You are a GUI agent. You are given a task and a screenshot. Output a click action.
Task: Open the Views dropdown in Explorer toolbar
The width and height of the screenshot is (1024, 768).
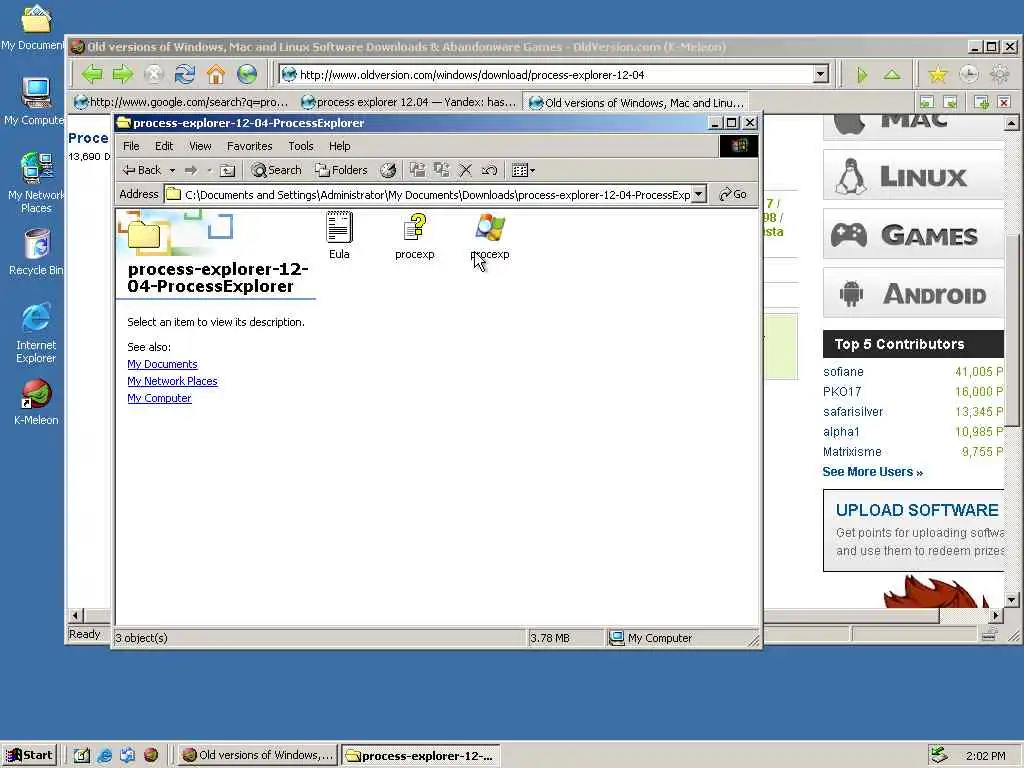524,170
